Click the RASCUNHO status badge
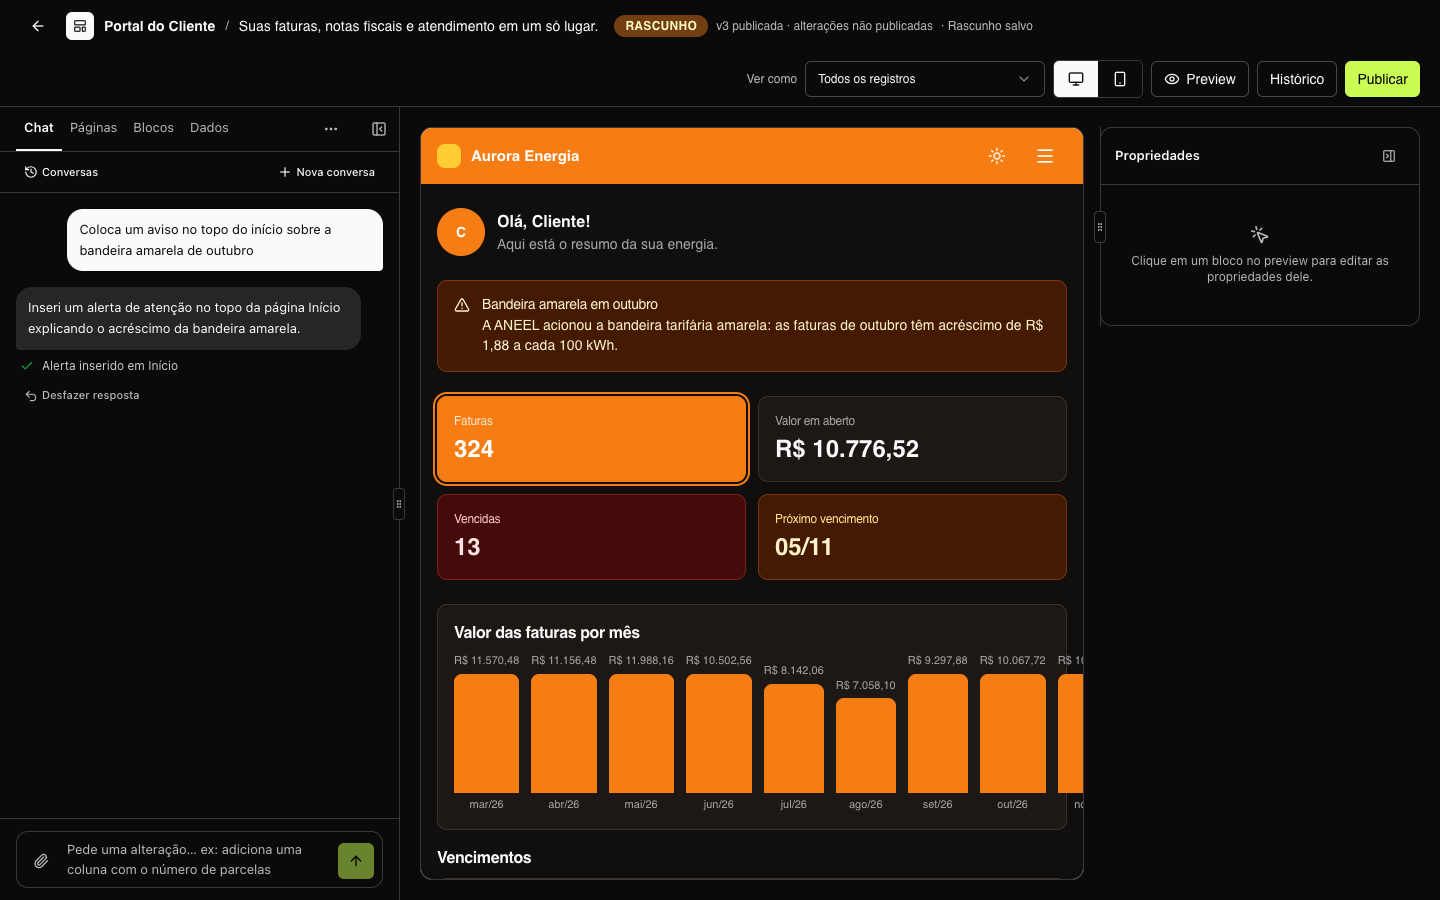Image resolution: width=1440 pixels, height=900 pixels. [661, 26]
